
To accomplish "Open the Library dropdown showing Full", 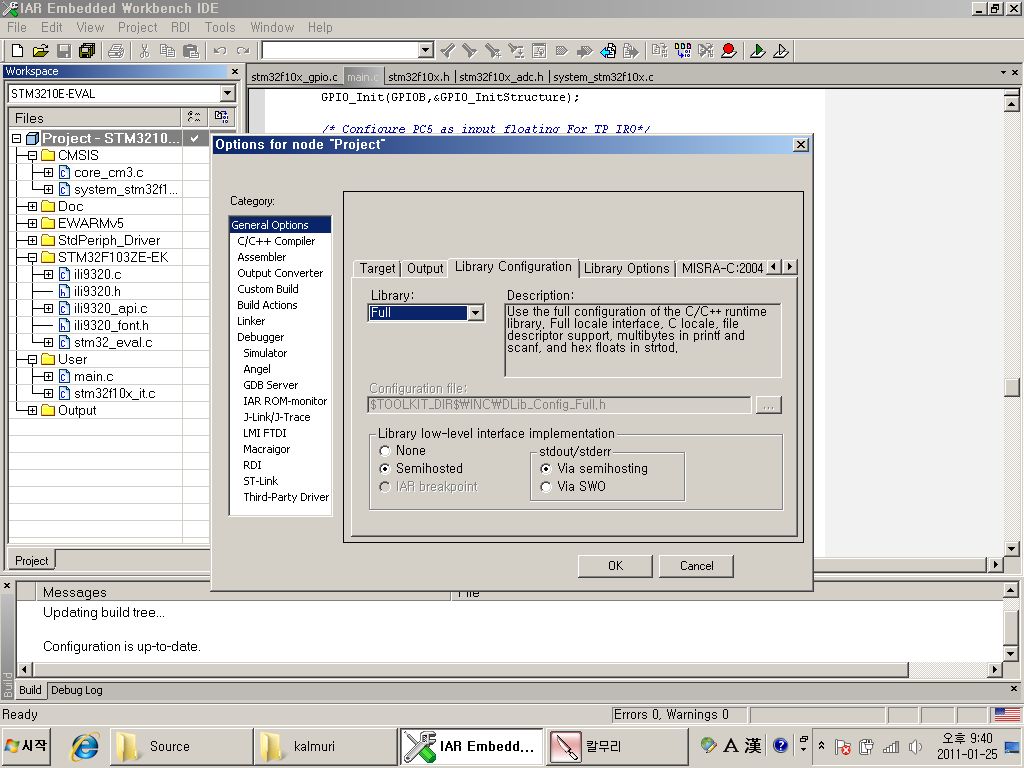I will 475,313.
